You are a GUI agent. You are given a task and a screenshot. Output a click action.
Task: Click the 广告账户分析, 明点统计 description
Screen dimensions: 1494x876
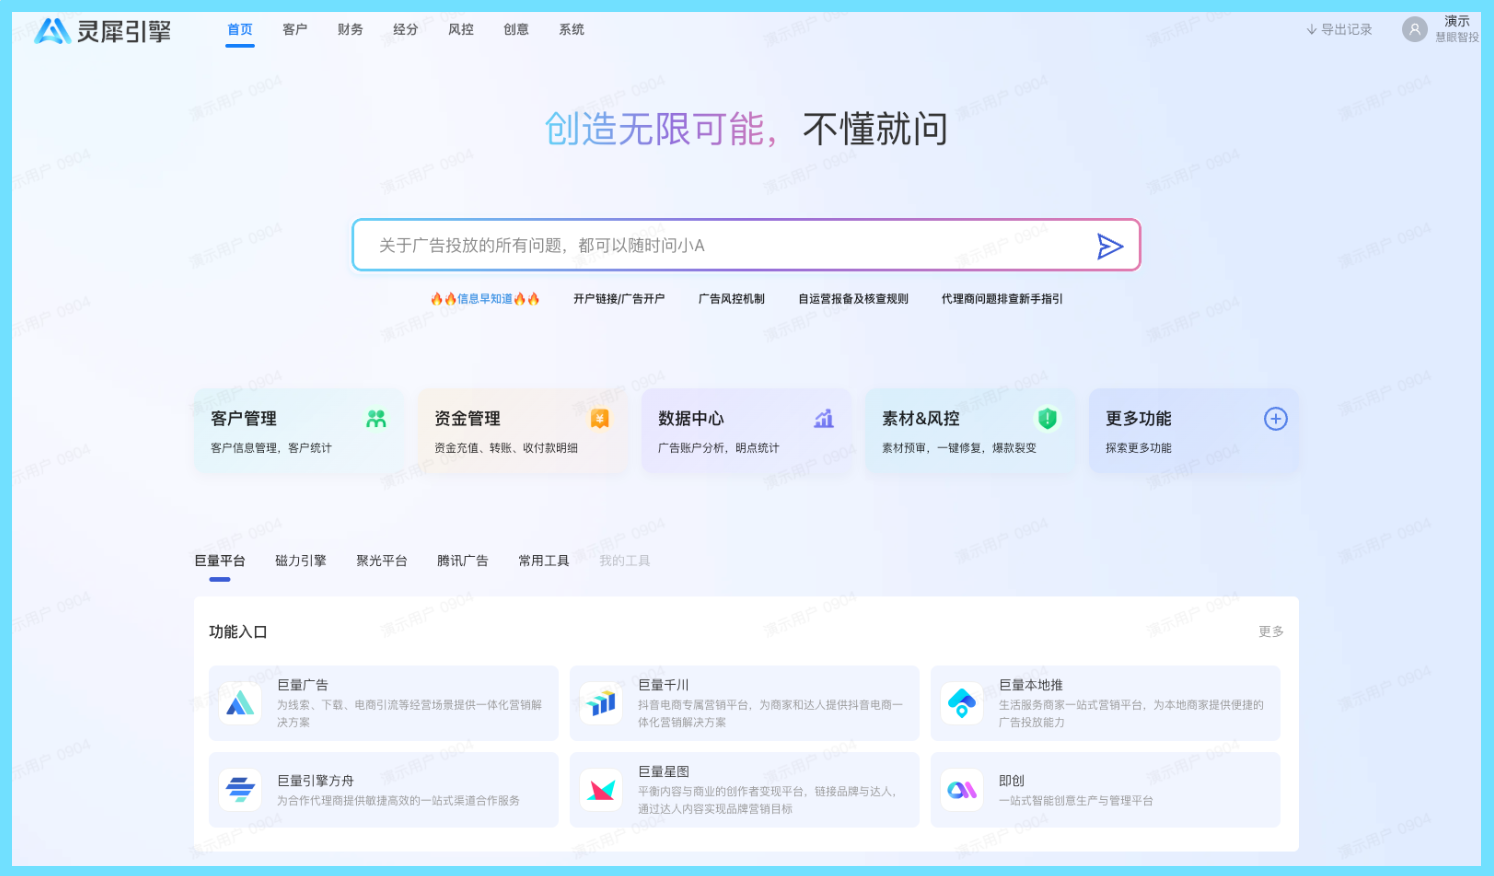tap(718, 448)
